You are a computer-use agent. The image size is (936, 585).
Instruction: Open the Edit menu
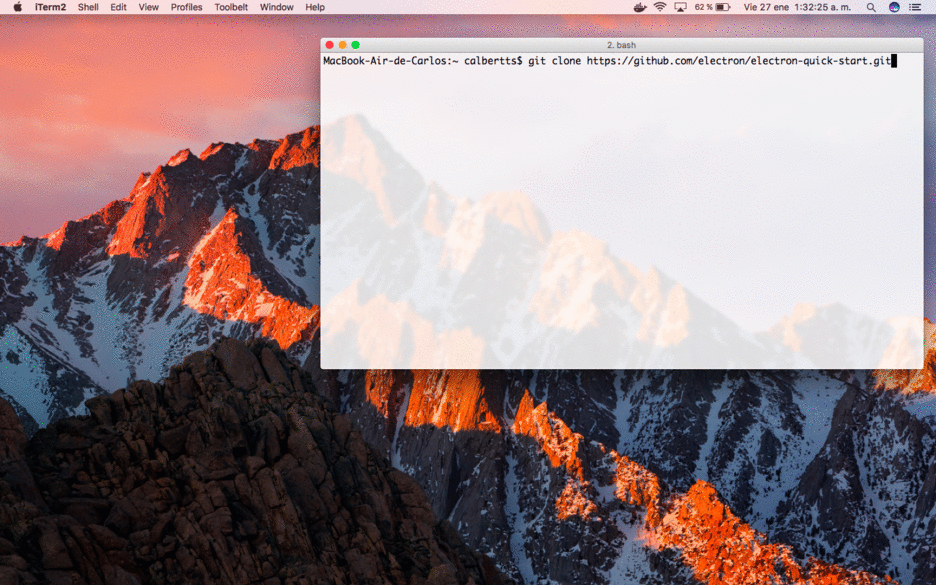coord(118,7)
